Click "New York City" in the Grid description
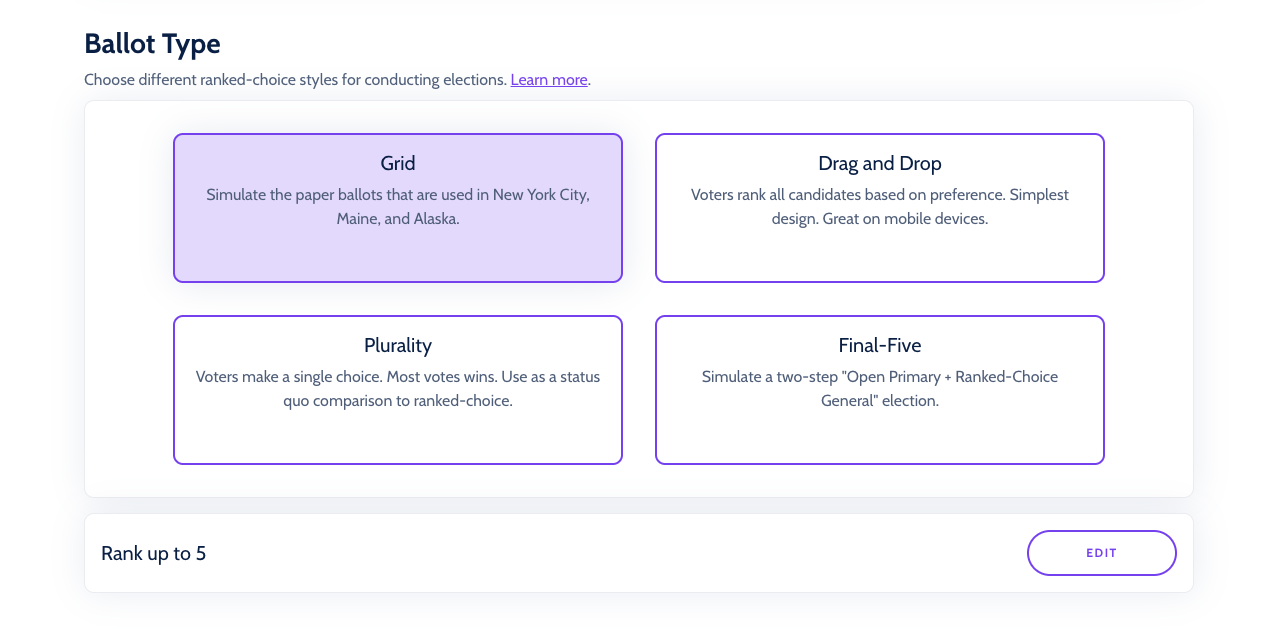1278x631 pixels. tap(540, 195)
